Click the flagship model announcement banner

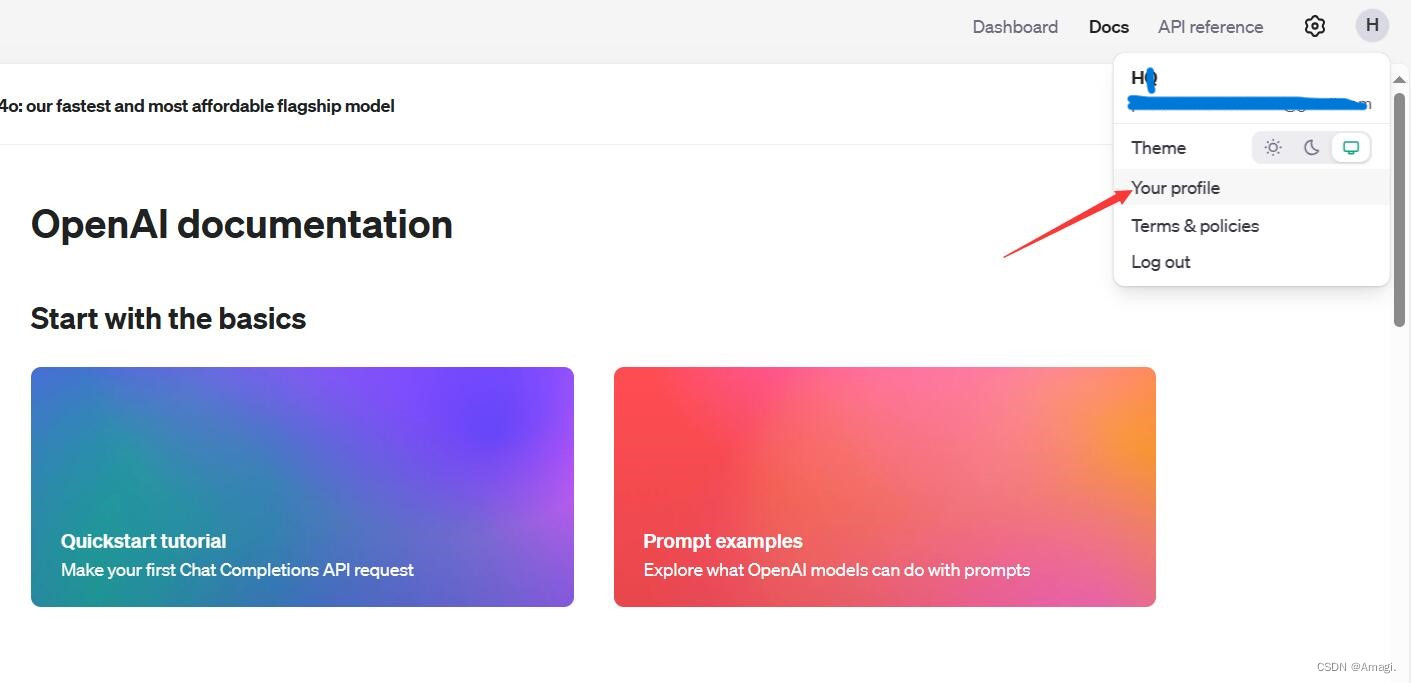coord(197,106)
